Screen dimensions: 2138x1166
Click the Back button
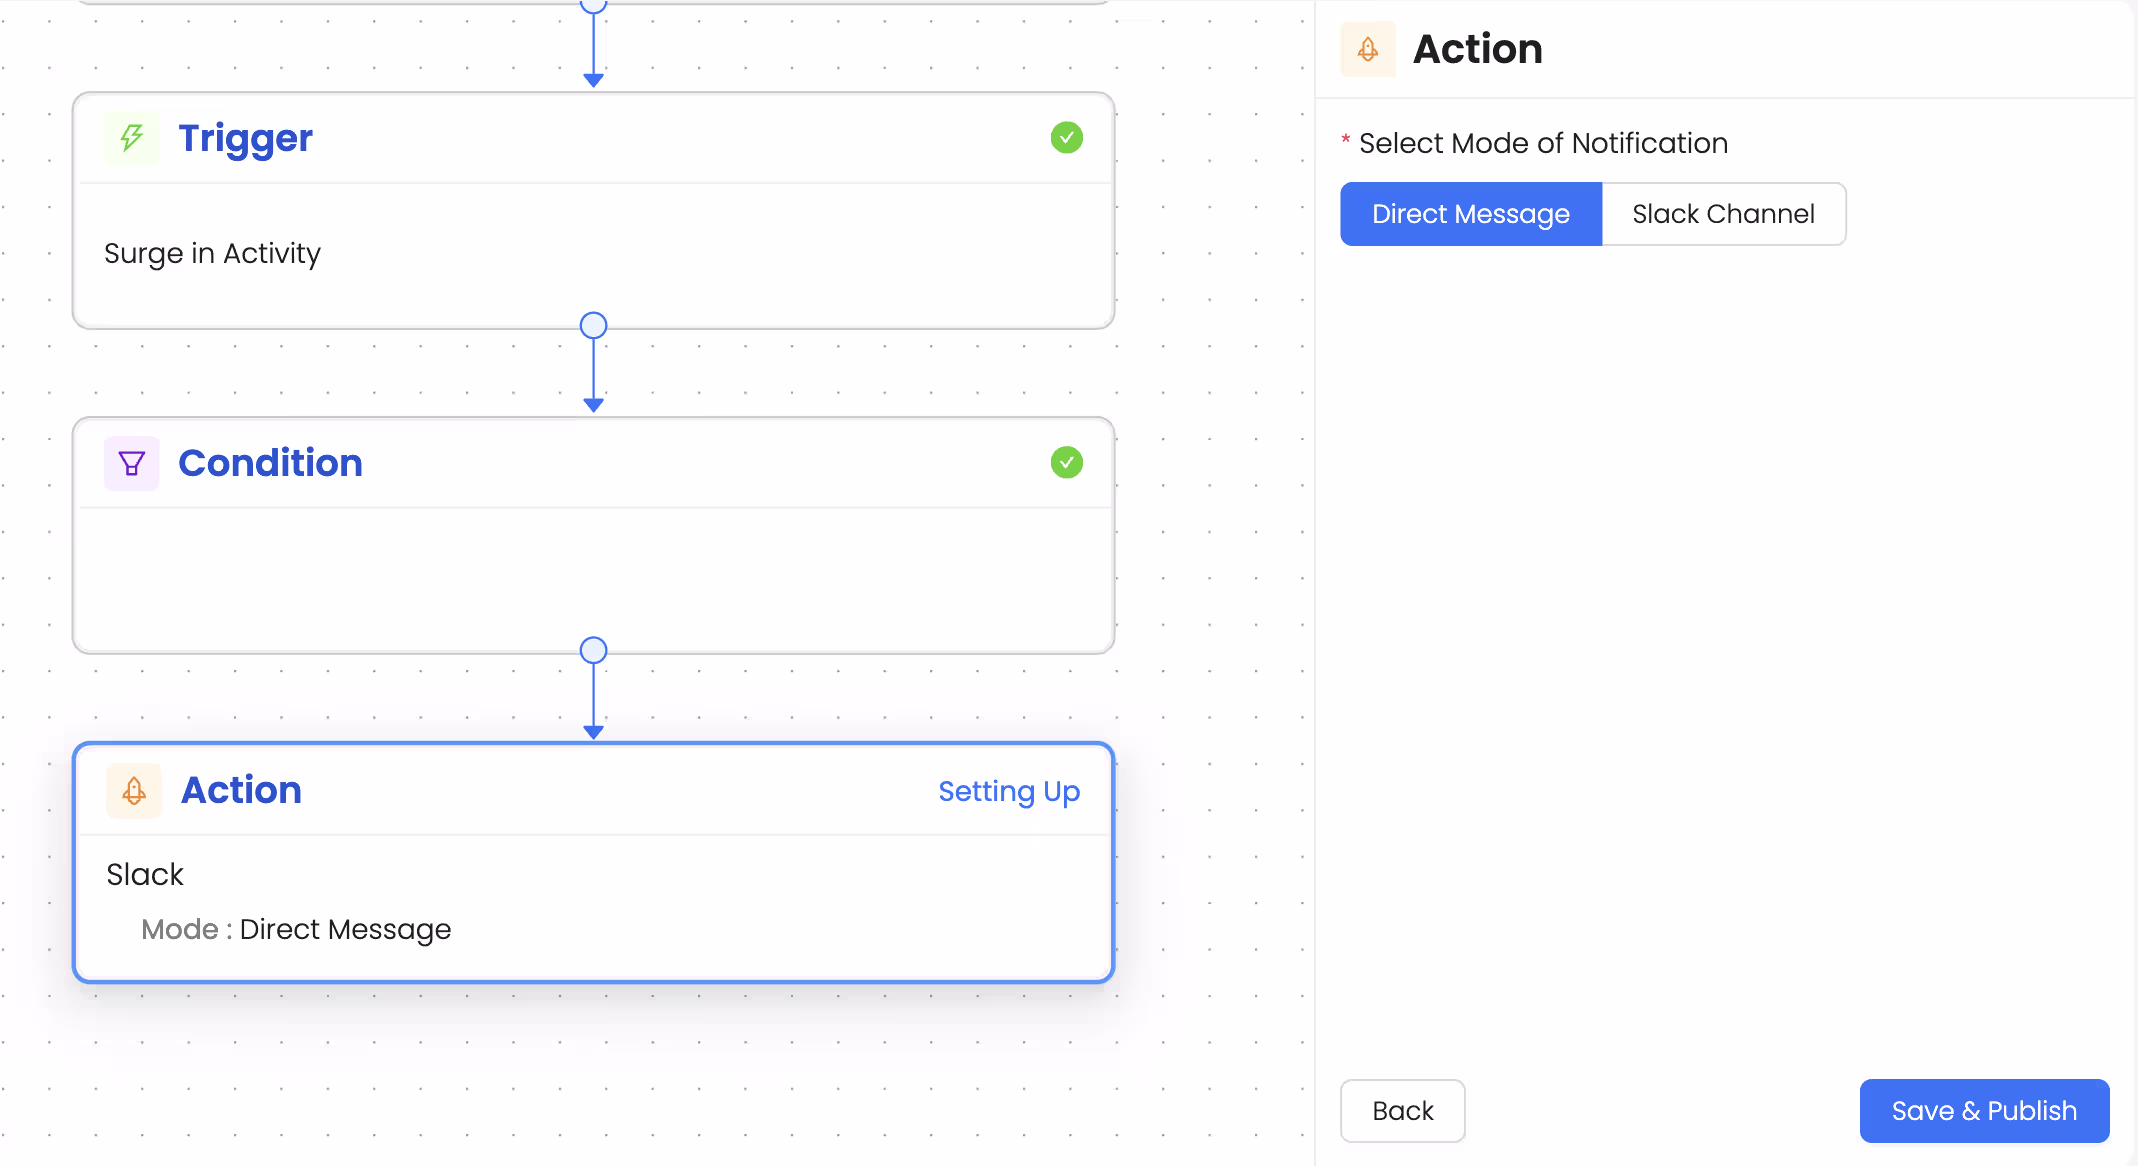click(1402, 1110)
